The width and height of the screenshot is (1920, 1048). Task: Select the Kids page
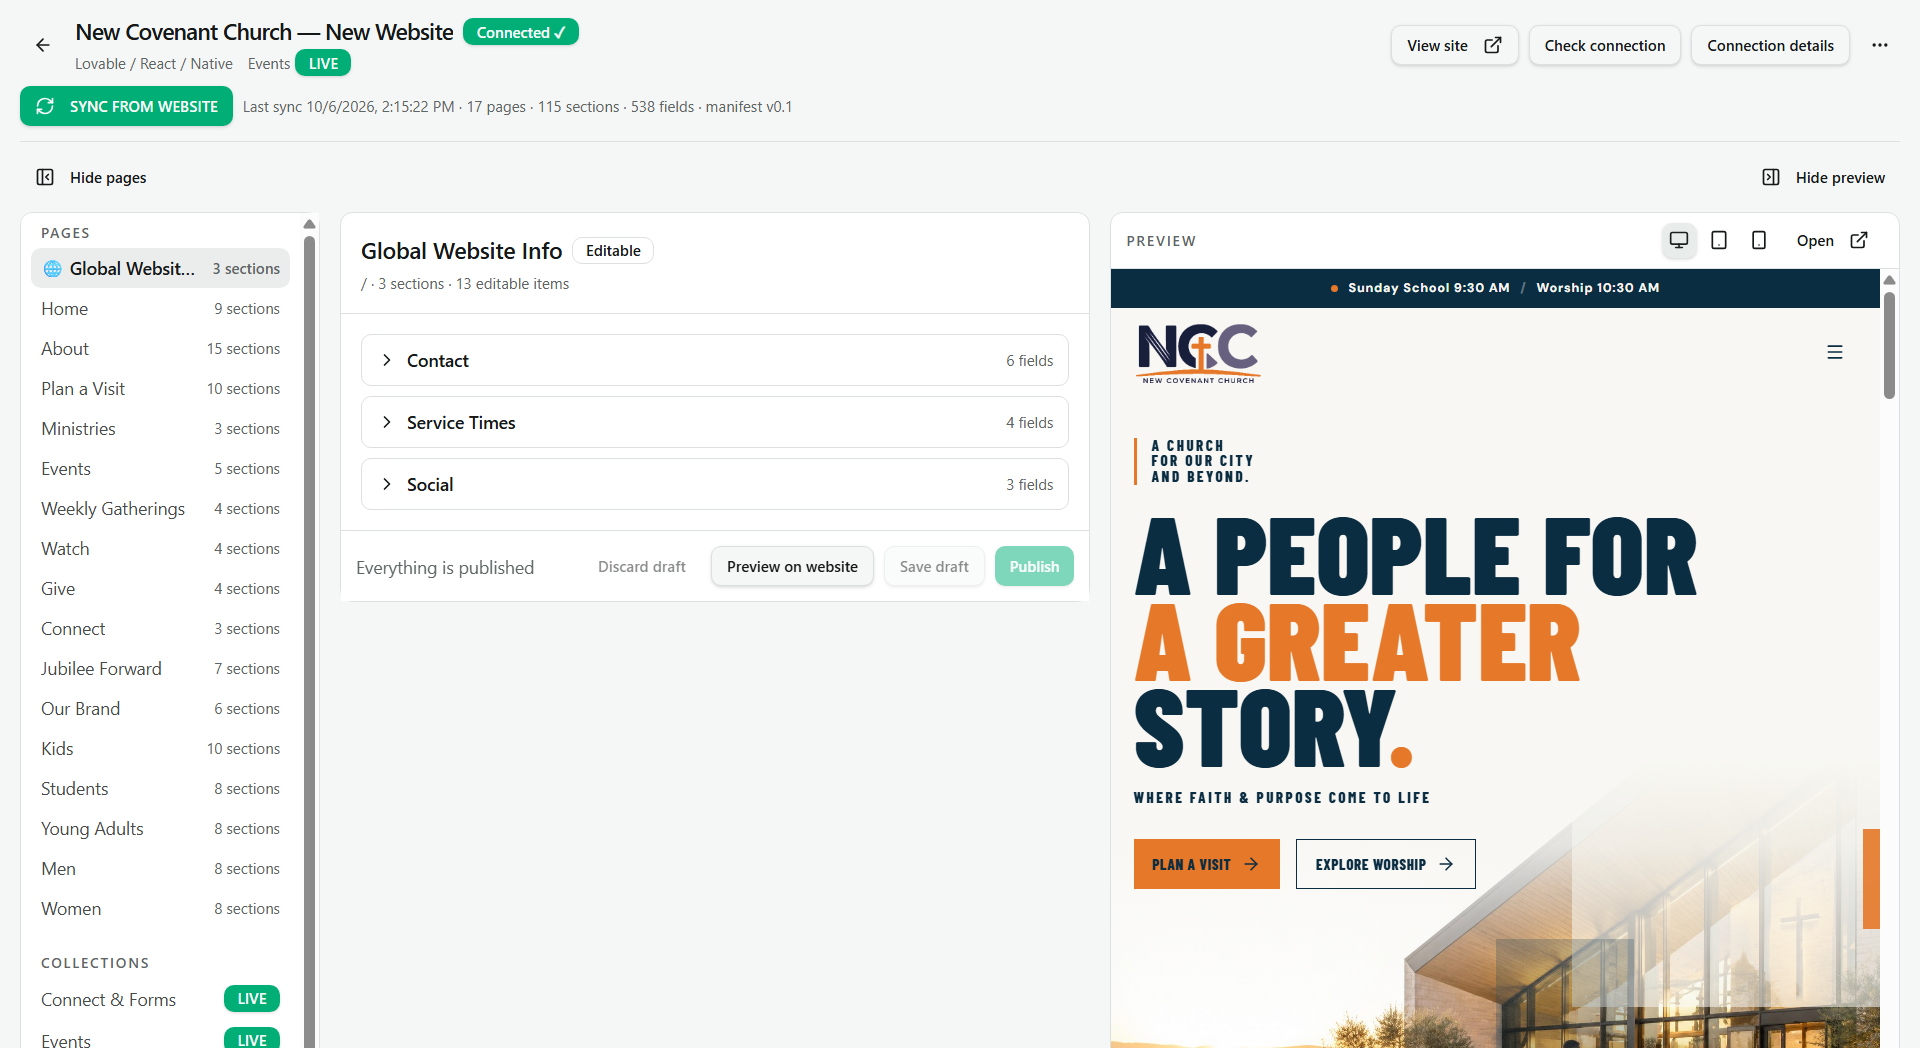(x=160, y=749)
